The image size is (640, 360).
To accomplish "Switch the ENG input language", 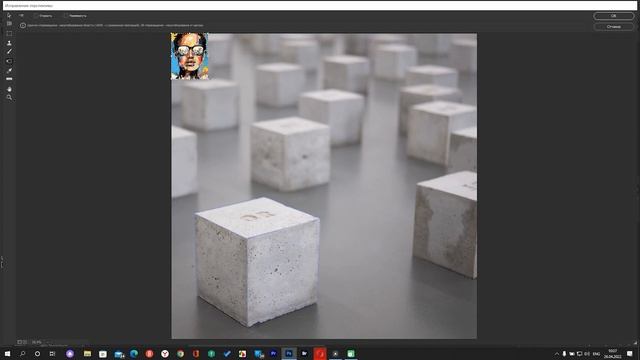I will (596, 354).
